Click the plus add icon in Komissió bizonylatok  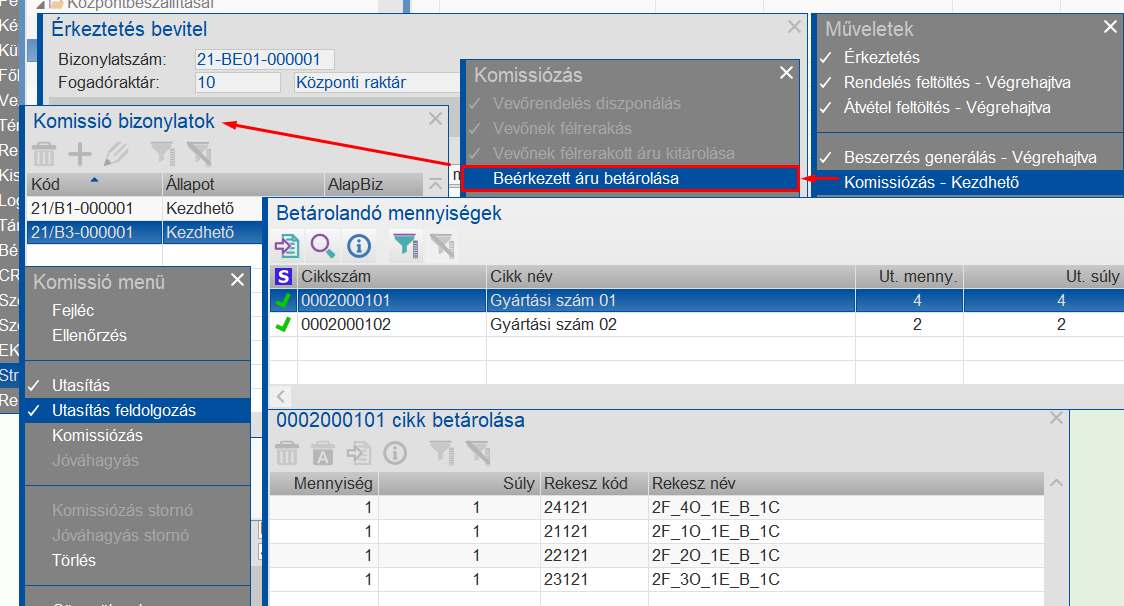tap(80, 153)
